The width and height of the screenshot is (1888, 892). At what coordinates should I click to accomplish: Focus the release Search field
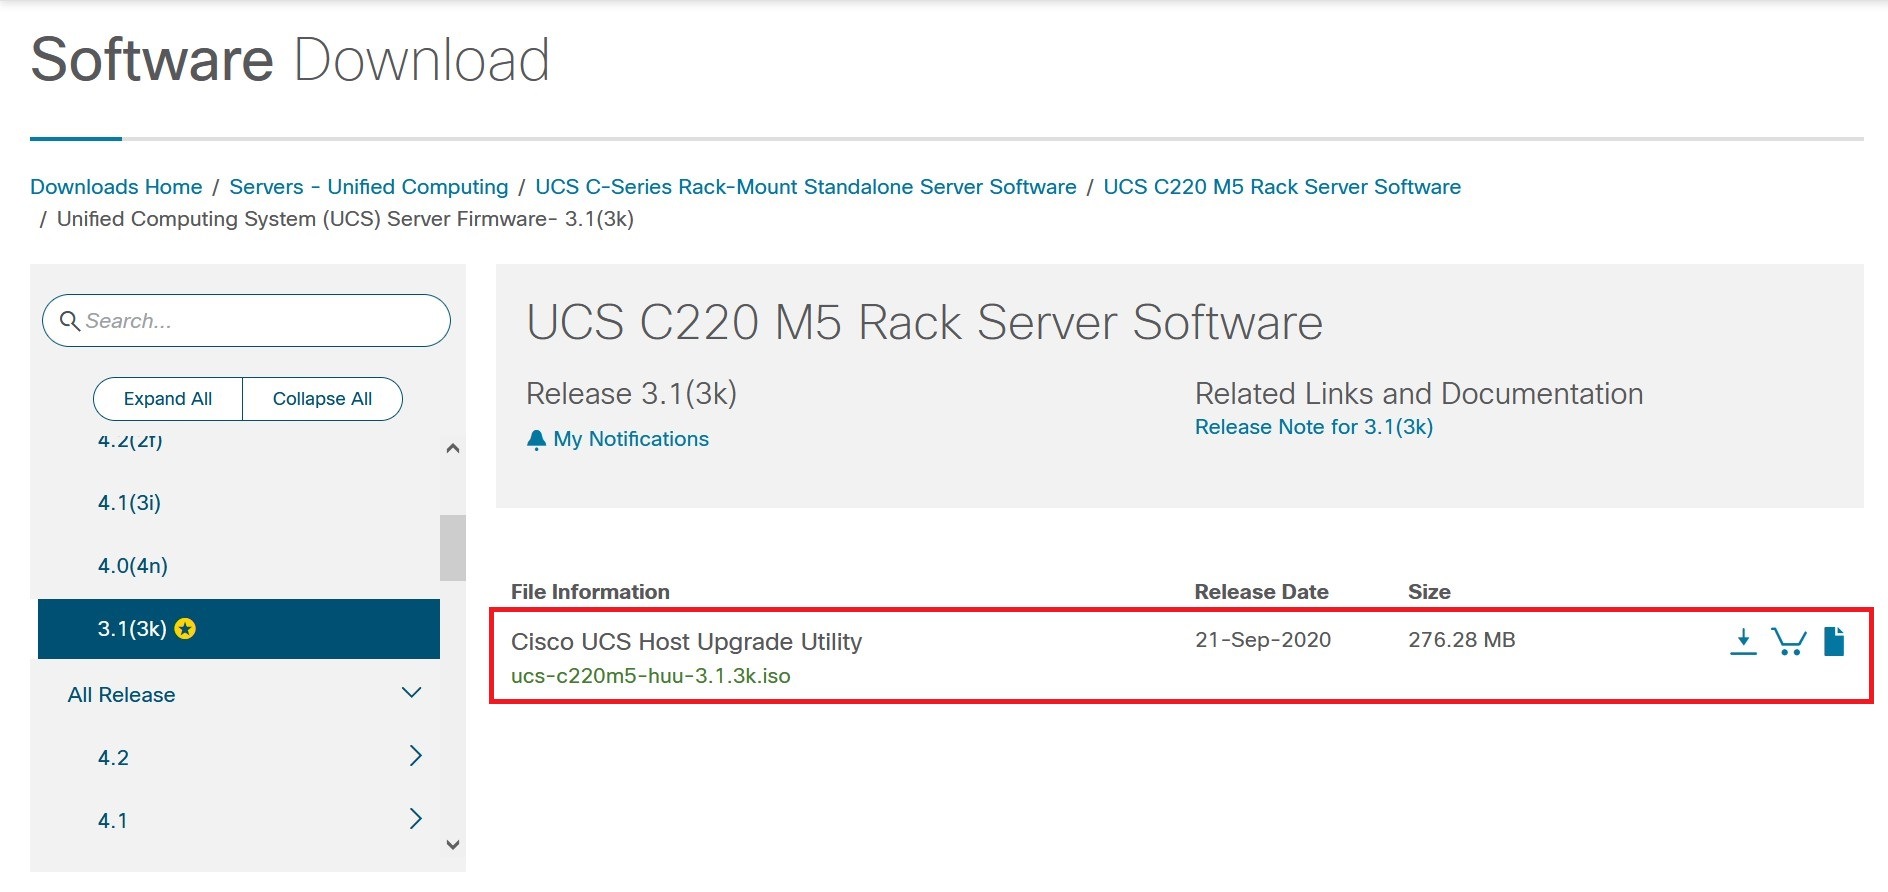tap(246, 321)
